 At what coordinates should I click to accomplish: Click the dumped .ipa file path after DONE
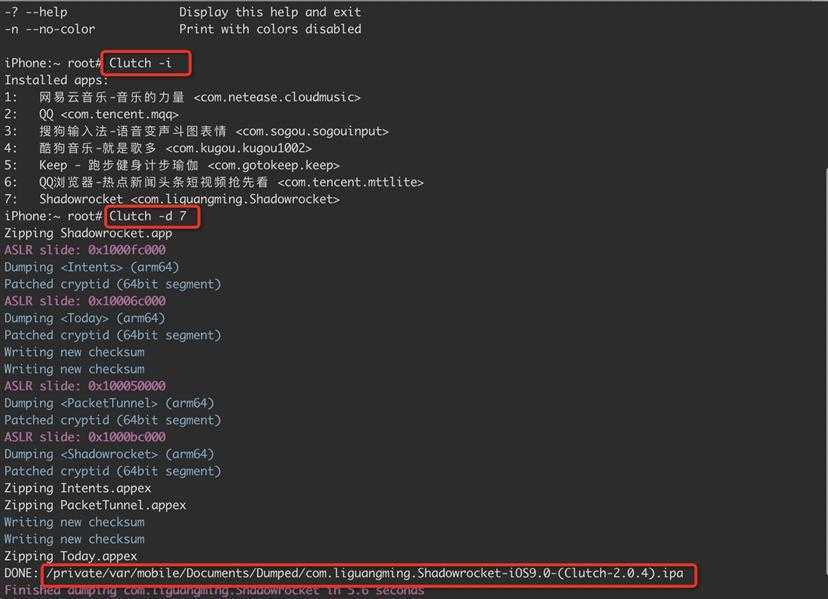(x=365, y=573)
